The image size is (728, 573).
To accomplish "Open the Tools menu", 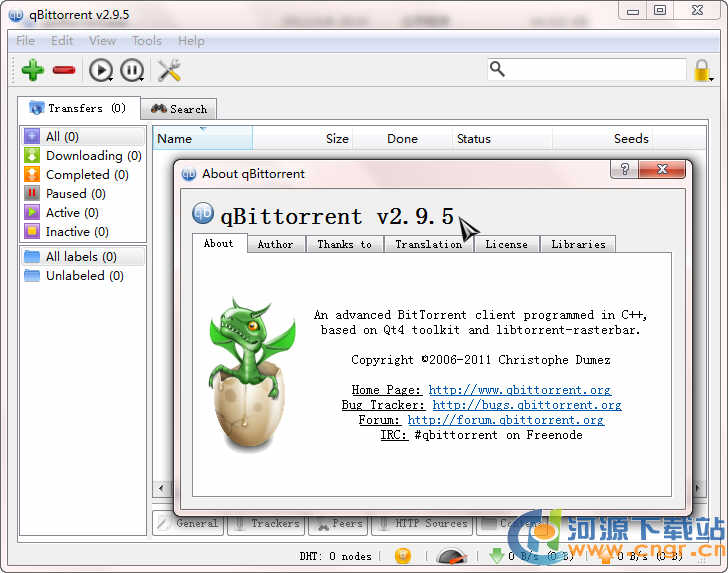I will tap(146, 41).
